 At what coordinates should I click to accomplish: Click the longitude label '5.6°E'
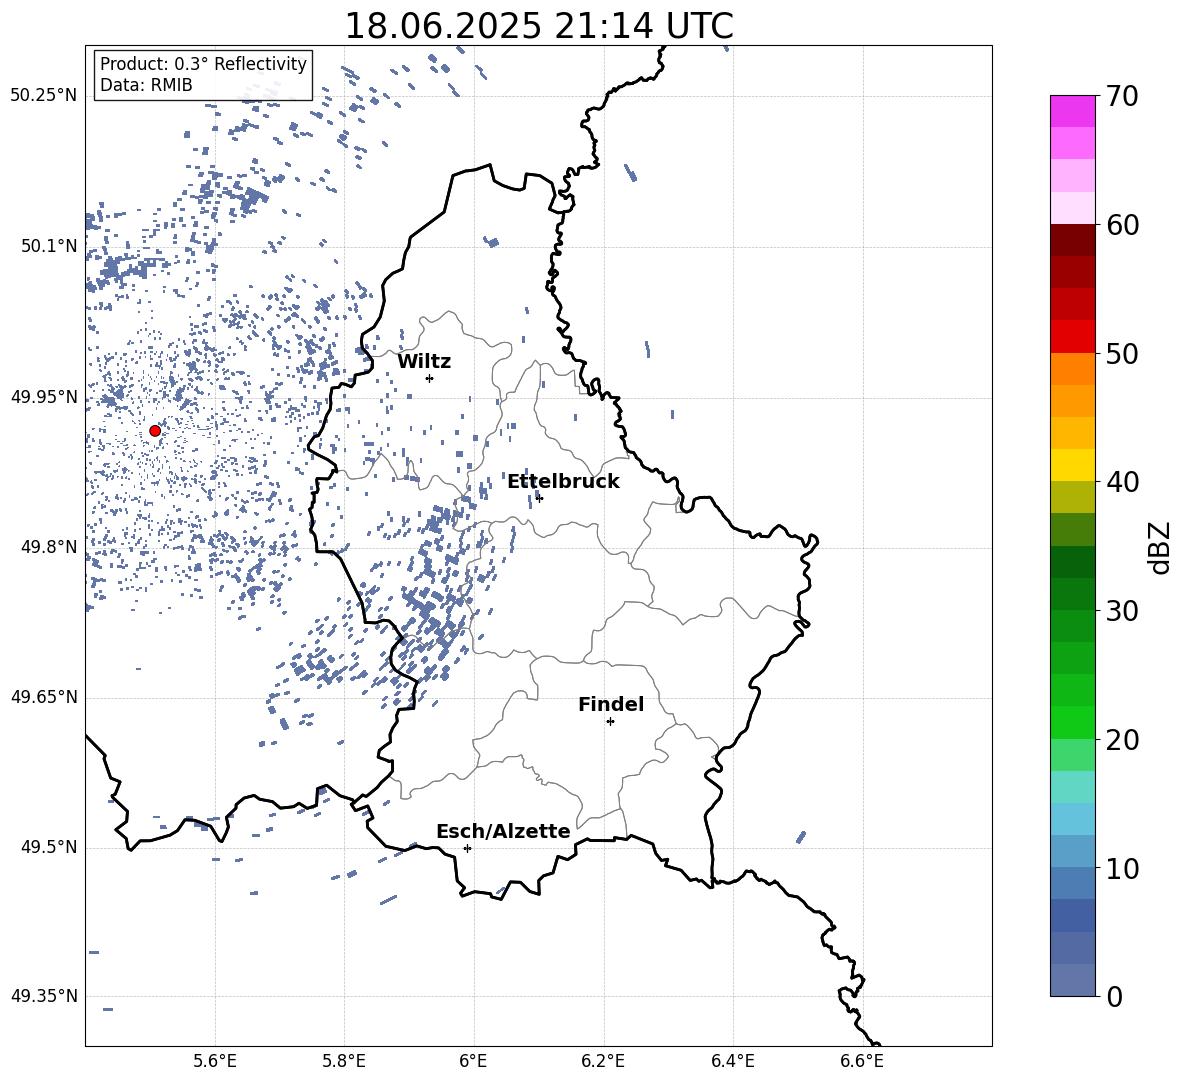pos(215,1061)
